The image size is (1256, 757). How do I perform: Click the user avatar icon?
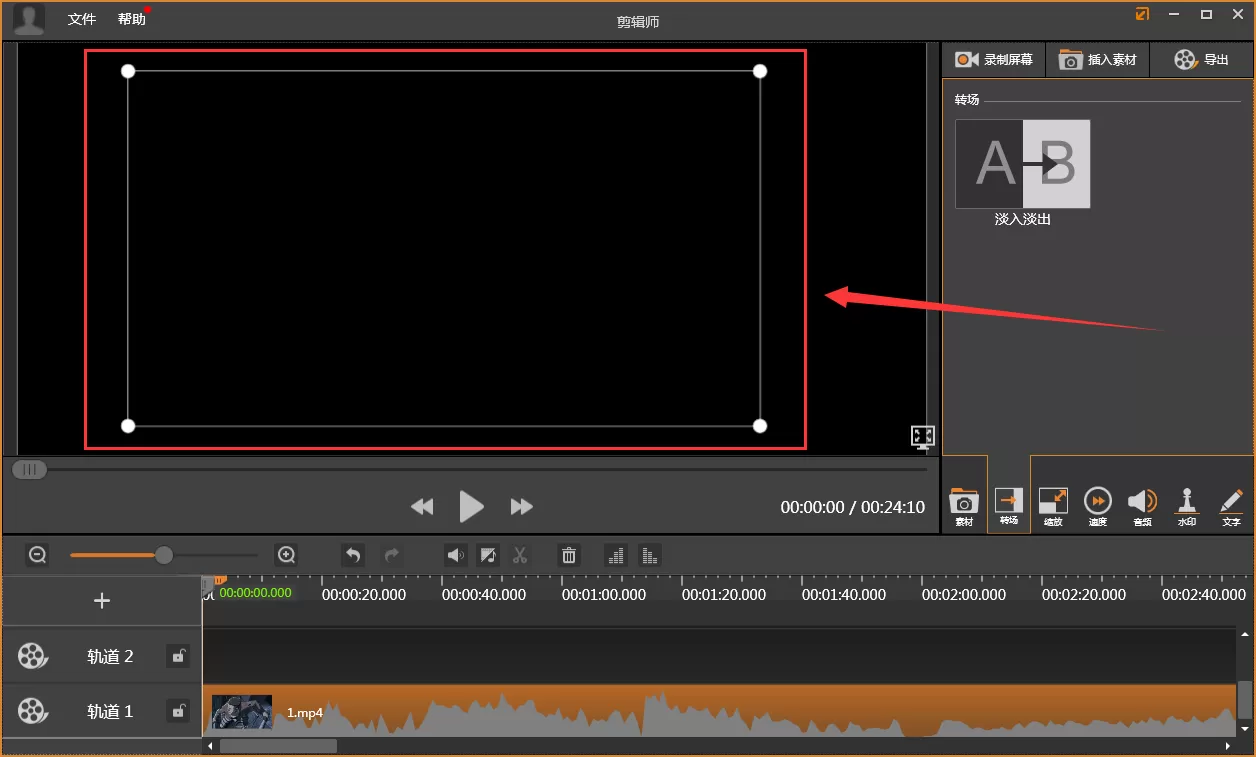(29, 20)
